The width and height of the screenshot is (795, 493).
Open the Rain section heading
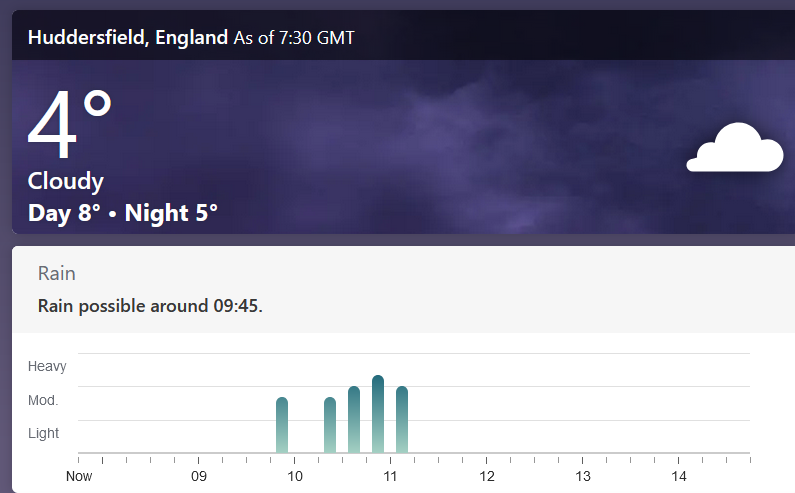(57, 273)
